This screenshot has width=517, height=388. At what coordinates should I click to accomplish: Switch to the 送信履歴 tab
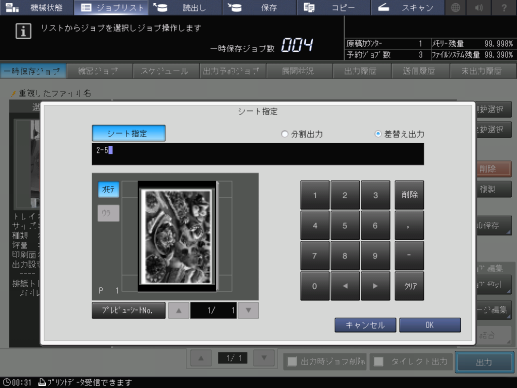click(x=419, y=71)
